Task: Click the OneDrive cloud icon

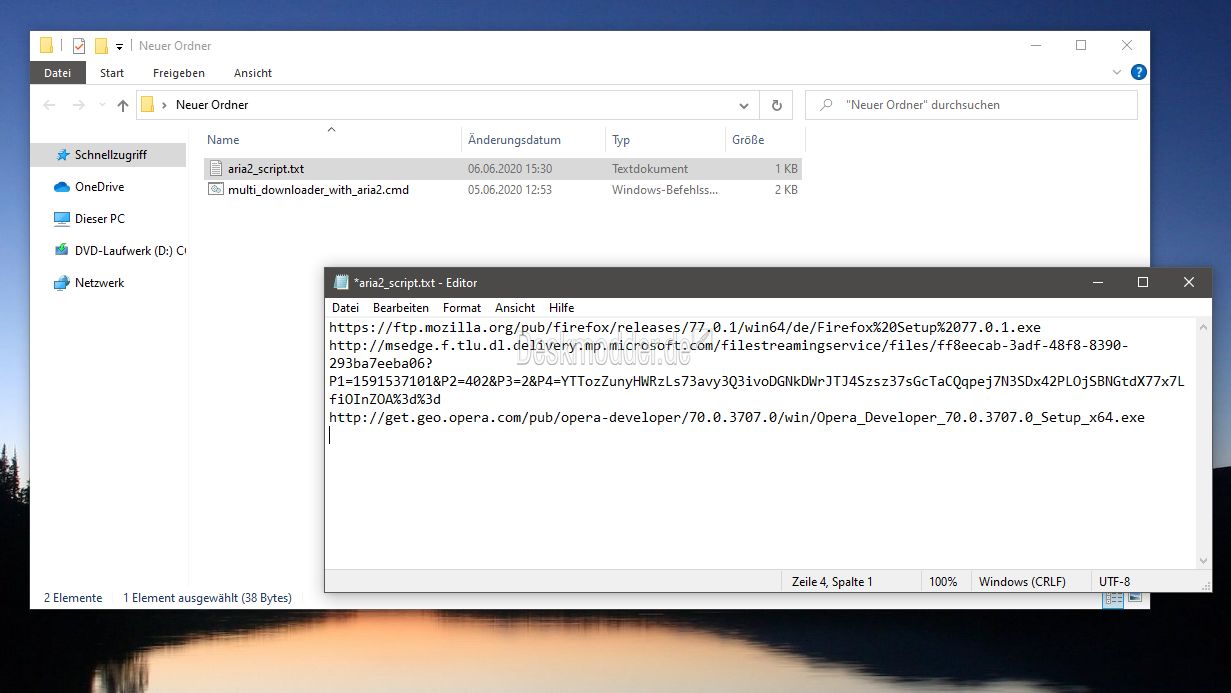Action: point(62,187)
